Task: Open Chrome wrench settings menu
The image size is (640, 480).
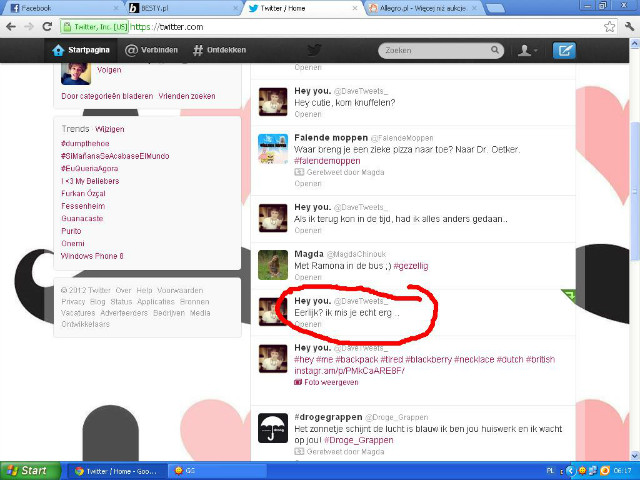Action: (x=629, y=27)
